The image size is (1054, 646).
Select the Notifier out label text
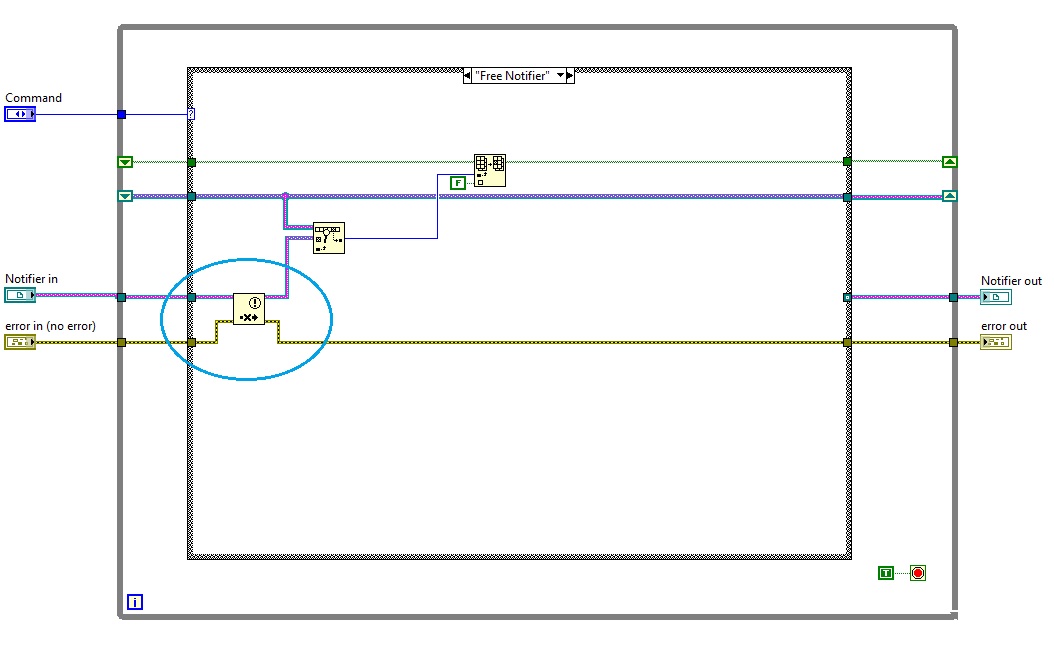coord(1011,281)
